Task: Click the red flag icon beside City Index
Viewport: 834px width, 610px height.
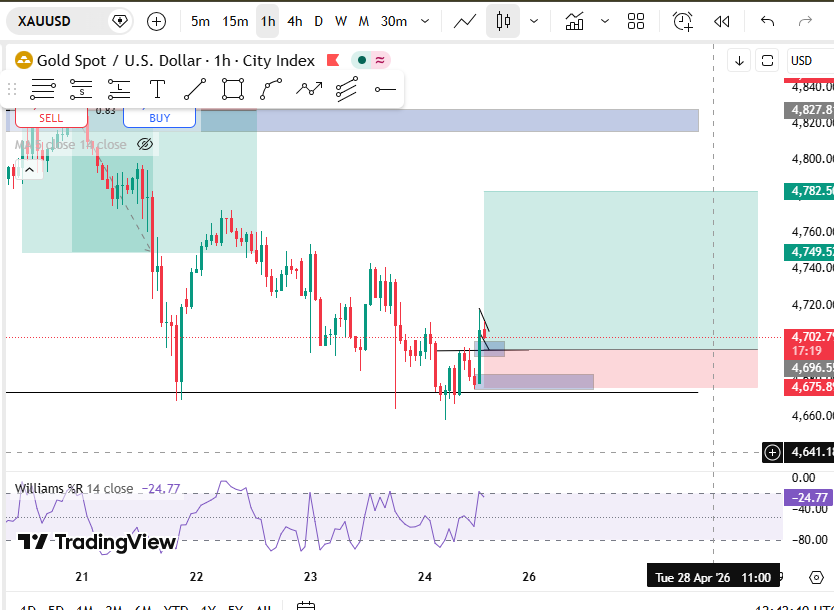Action: click(x=333, y=60)
